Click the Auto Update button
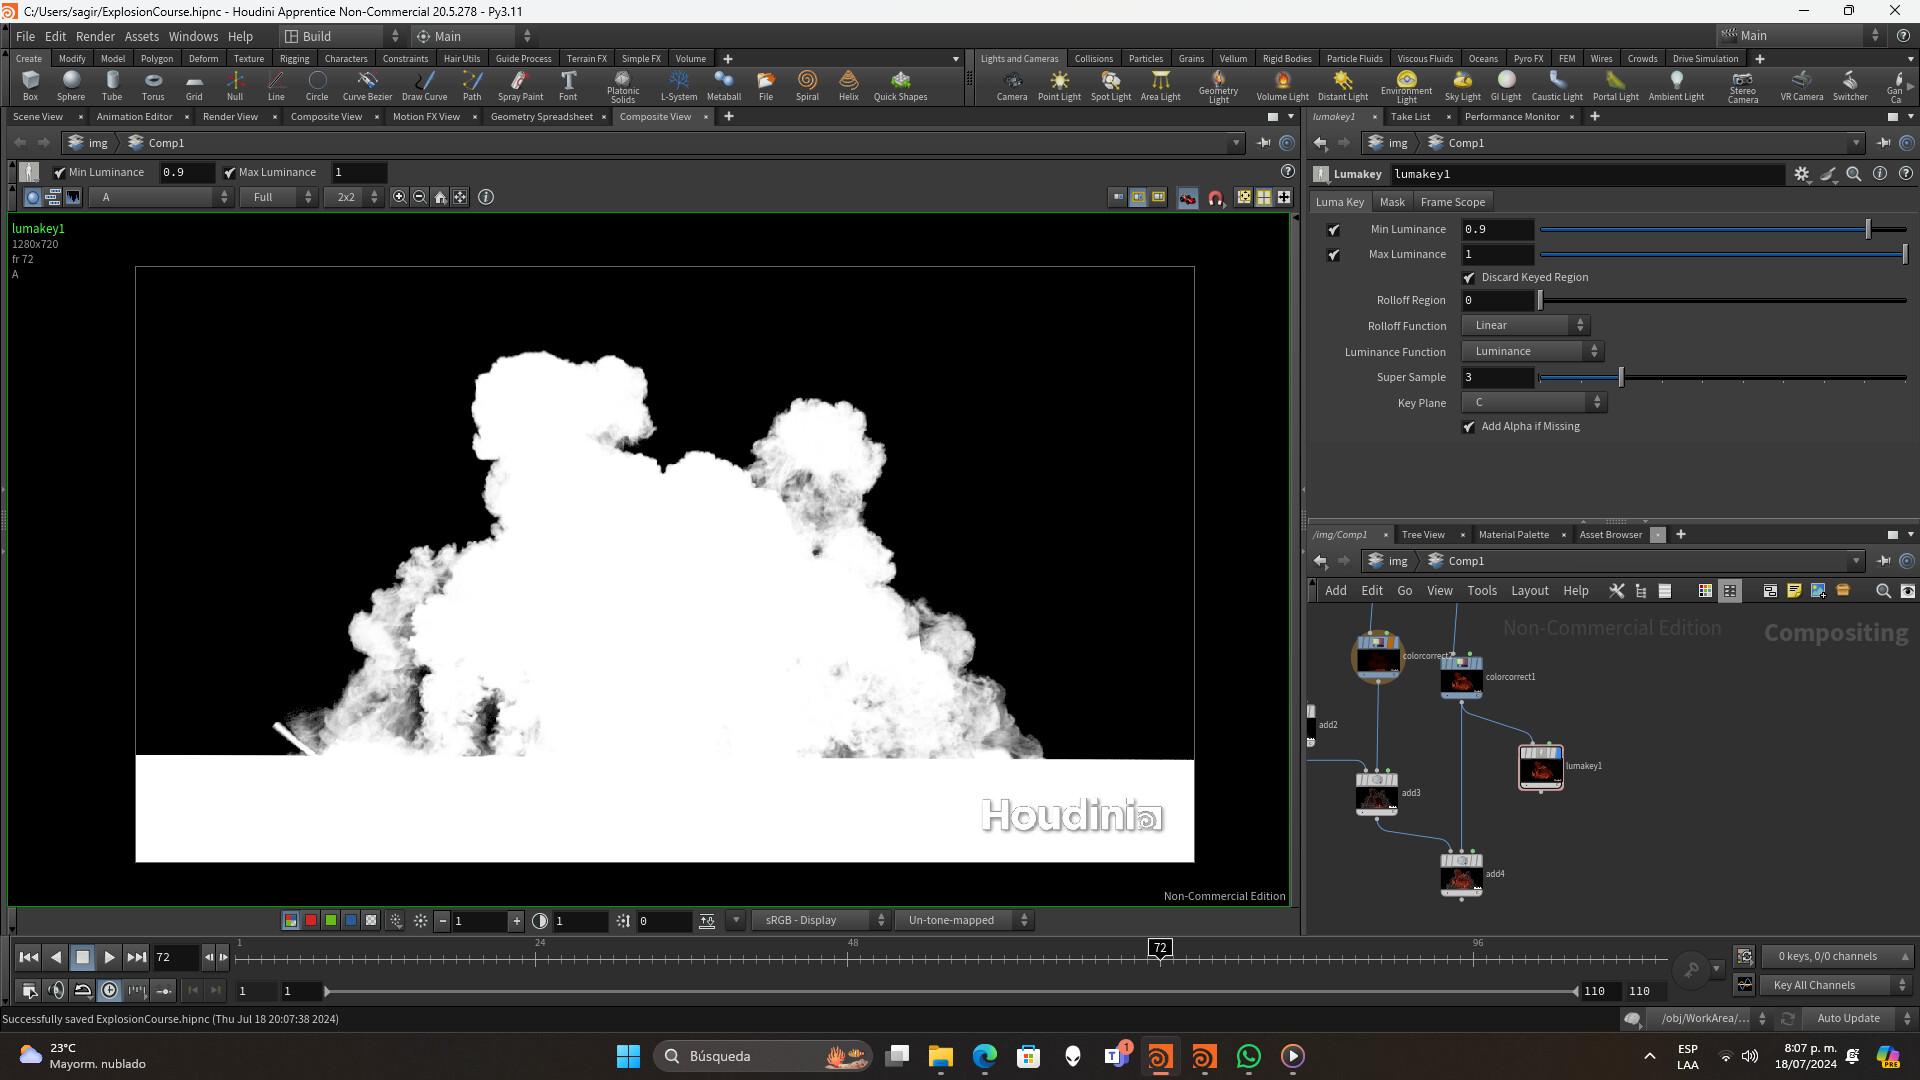This screenshot has width=1920, height=1080. [1848, 1019]
